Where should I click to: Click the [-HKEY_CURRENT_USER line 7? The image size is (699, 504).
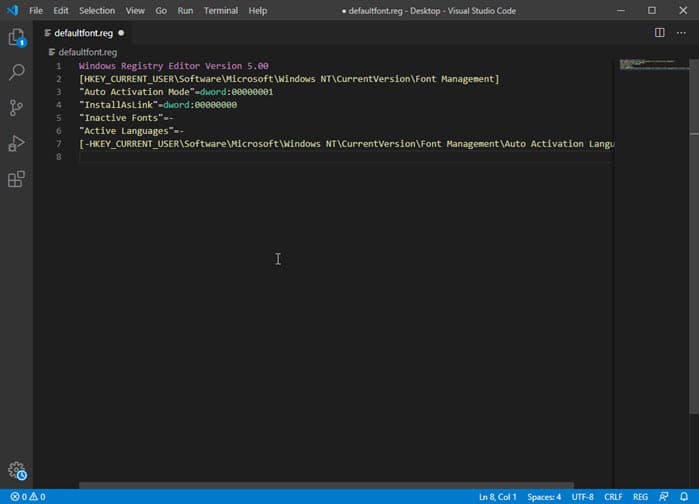(x=346, y=143)
